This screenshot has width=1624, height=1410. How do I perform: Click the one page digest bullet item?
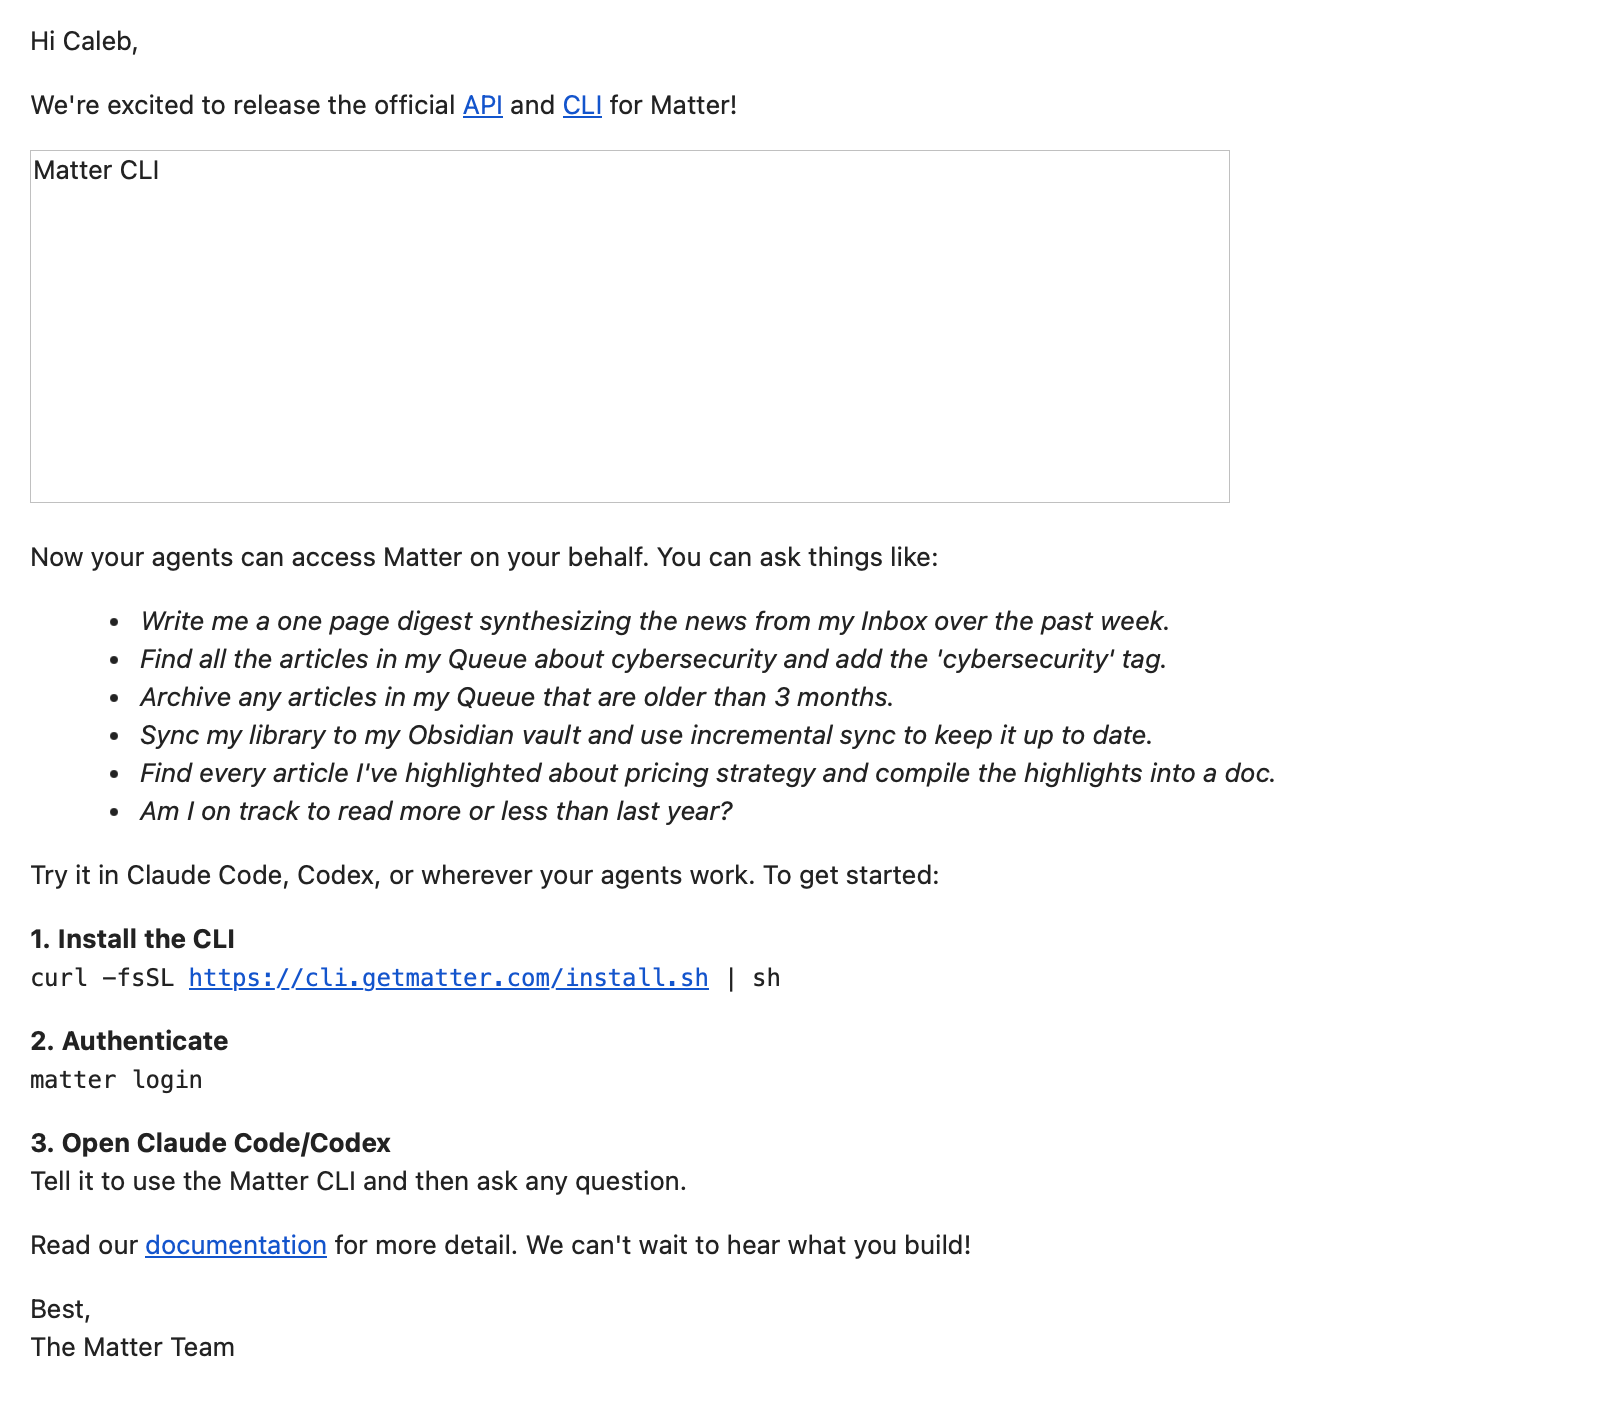[654, 622]
